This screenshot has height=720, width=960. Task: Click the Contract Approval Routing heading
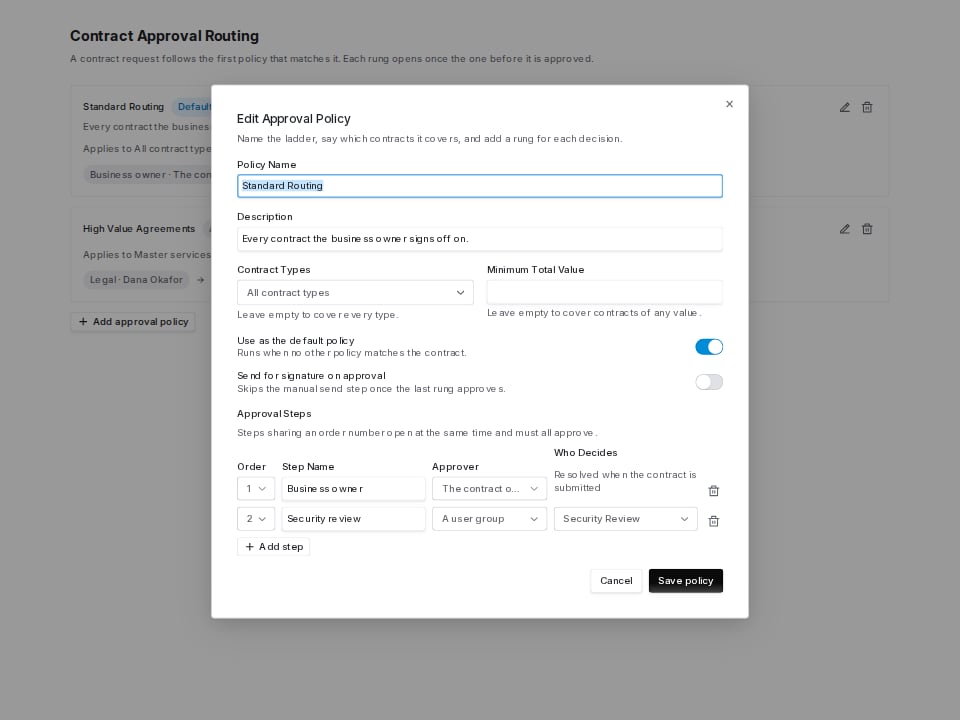[165, 36]
